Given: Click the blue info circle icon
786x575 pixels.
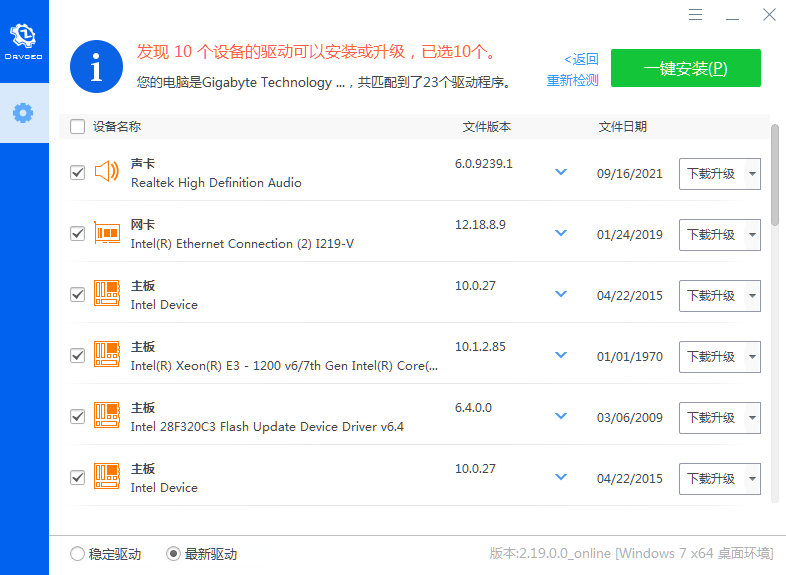Looking at the screenshot, I should tap(96, 67).
